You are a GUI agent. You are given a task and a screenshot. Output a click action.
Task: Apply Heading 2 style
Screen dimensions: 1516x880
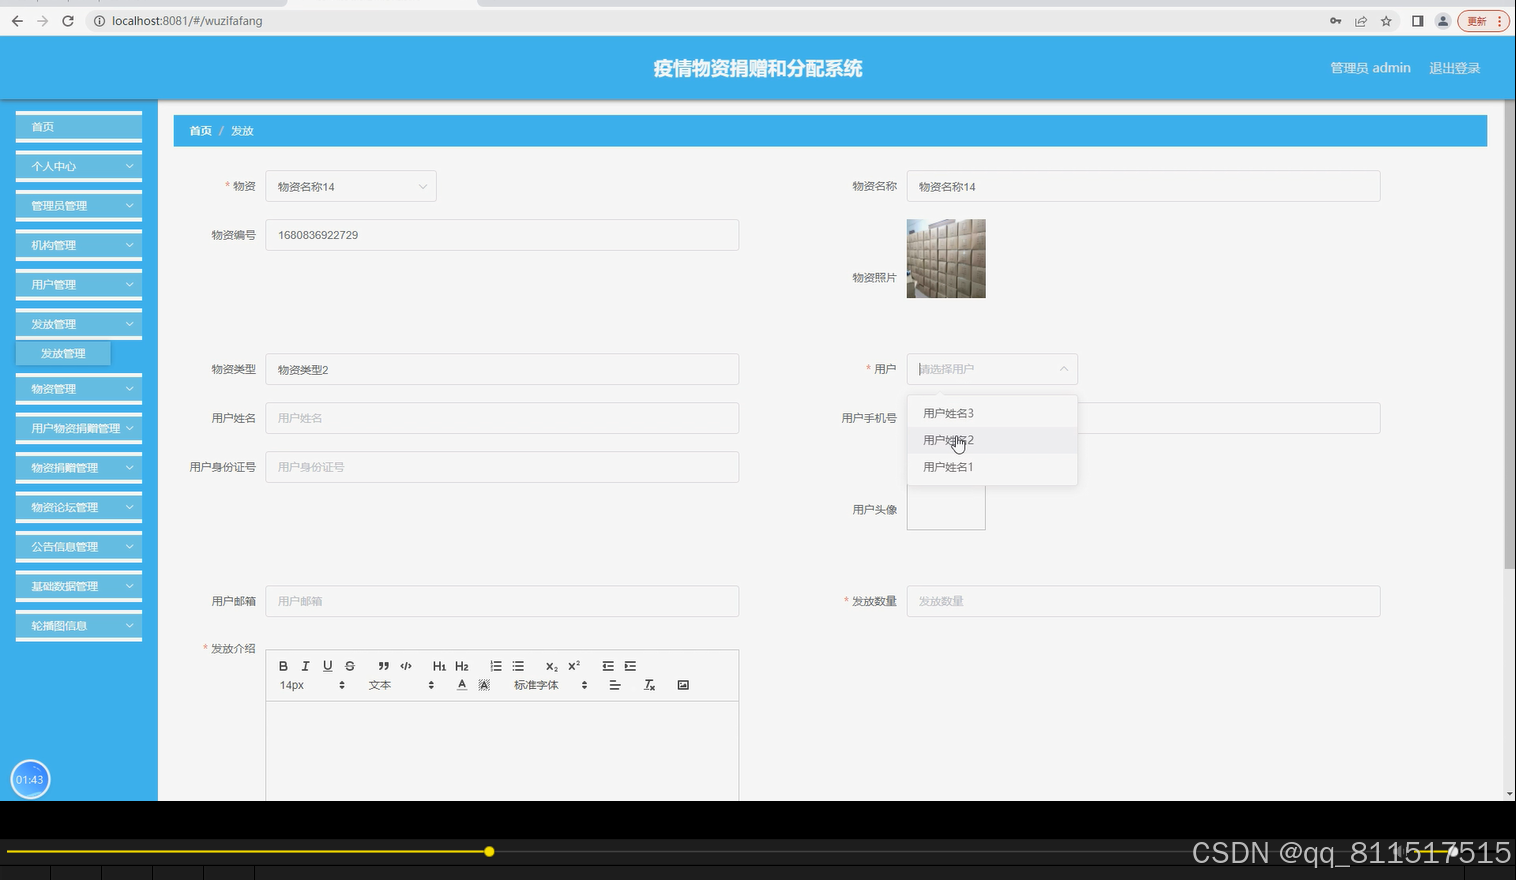pos(461,666)
